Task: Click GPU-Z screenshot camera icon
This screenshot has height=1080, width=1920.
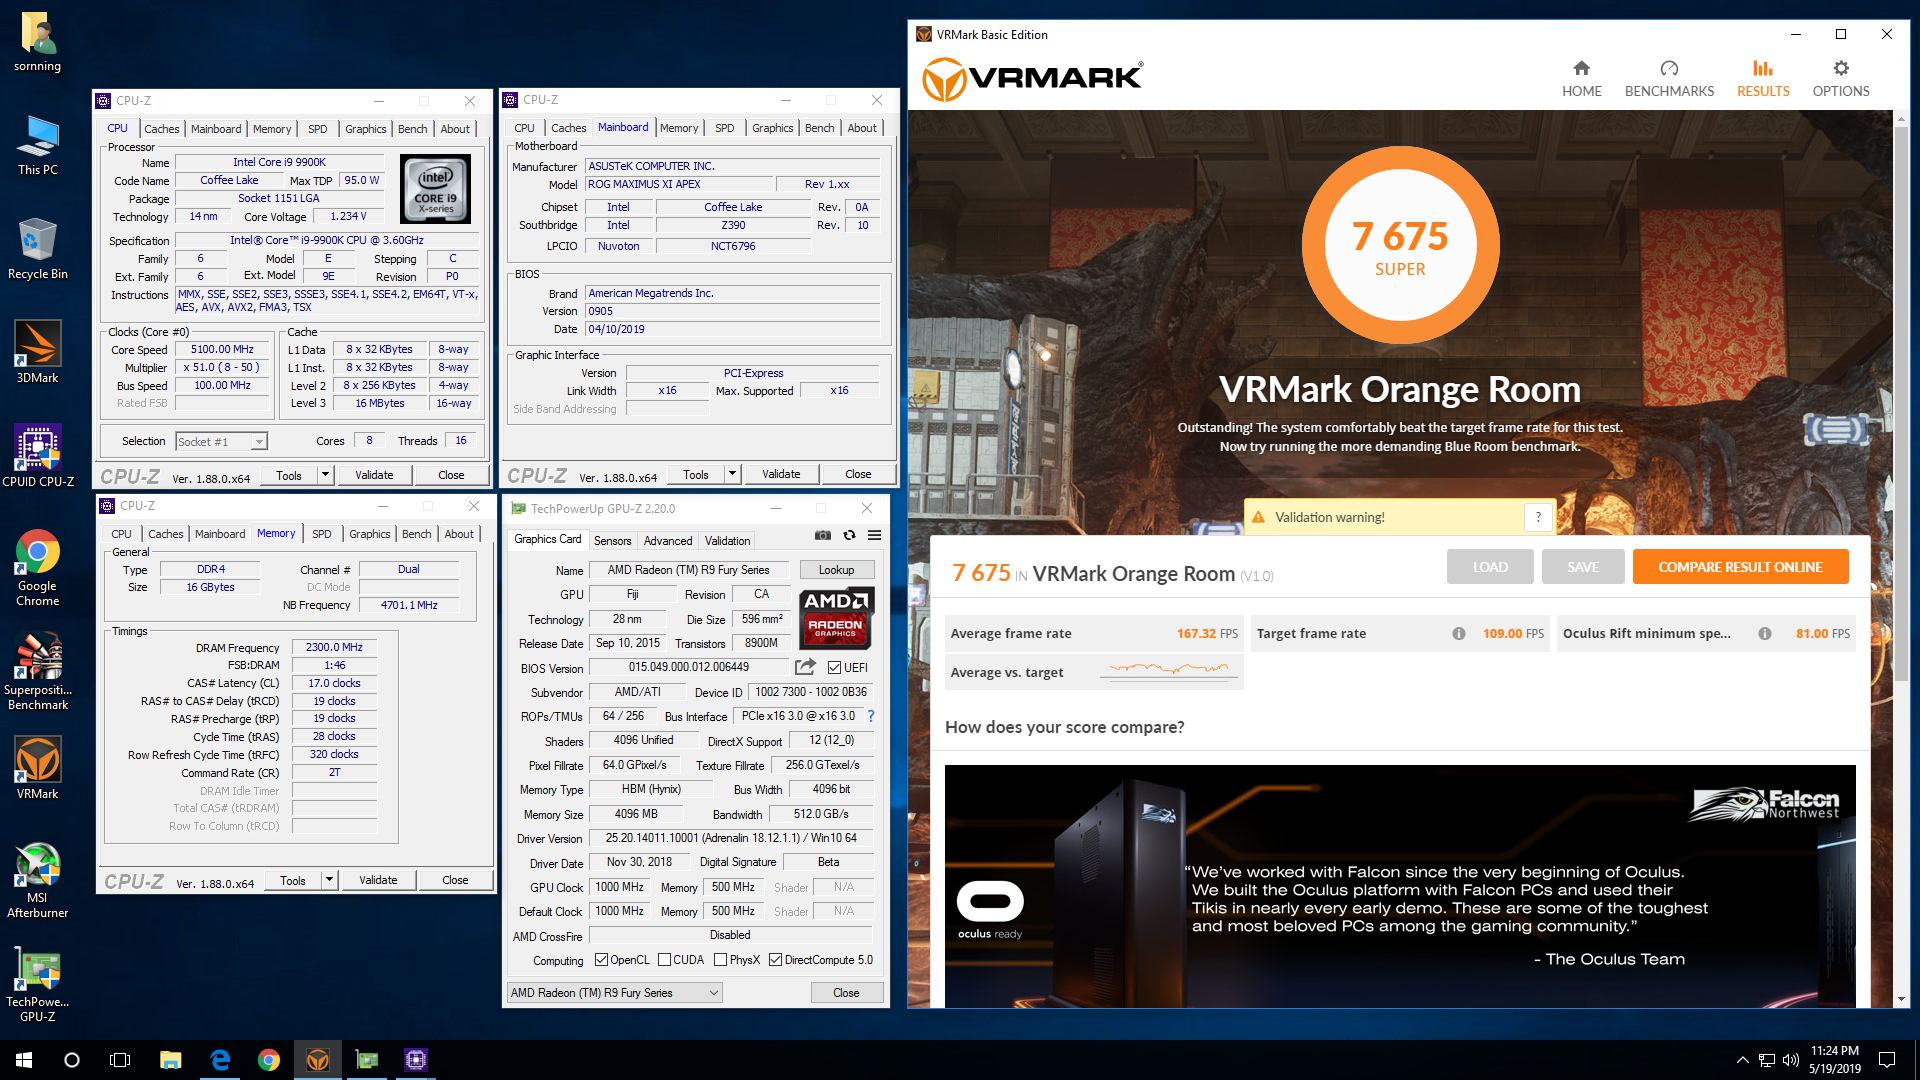Action: (823, 536)
